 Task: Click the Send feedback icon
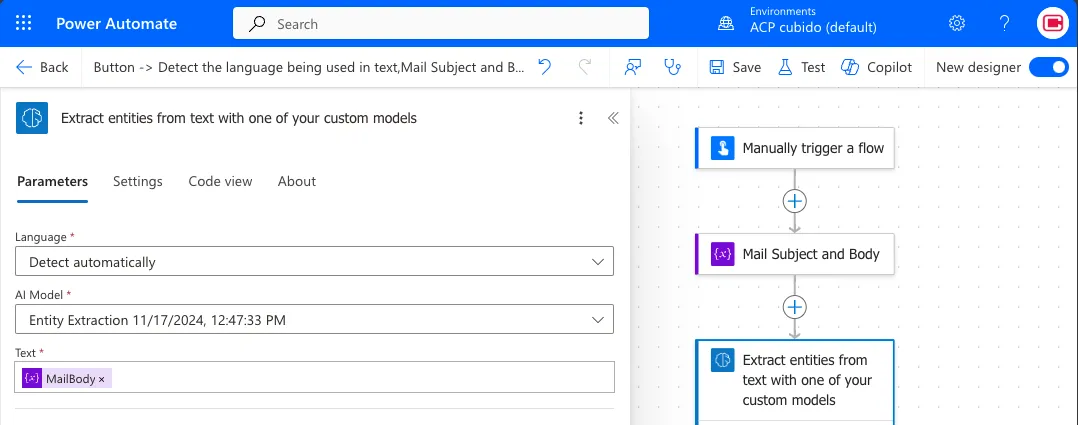point(632,67)
